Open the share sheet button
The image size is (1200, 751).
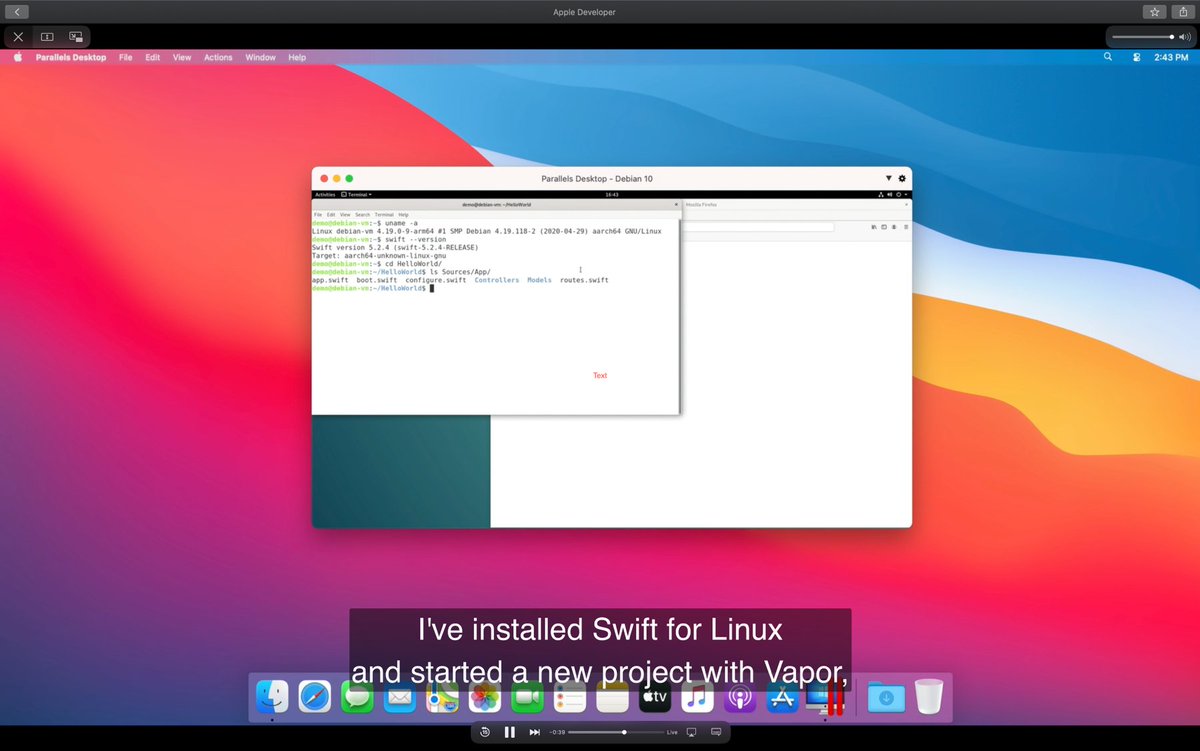(1182, 12)
